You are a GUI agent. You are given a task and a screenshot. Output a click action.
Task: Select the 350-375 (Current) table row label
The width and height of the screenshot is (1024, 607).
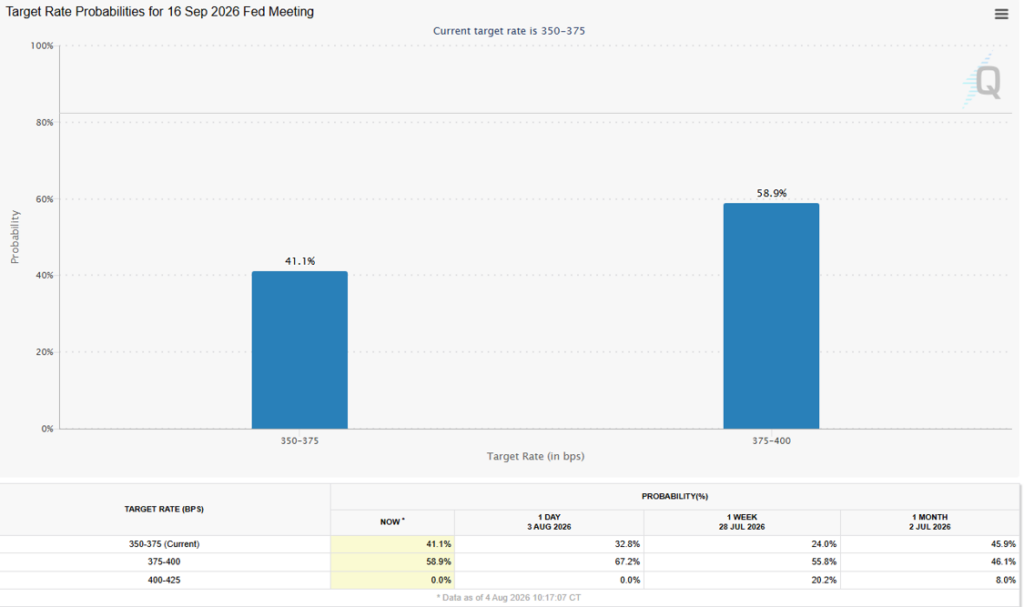[x=164, y=544]
